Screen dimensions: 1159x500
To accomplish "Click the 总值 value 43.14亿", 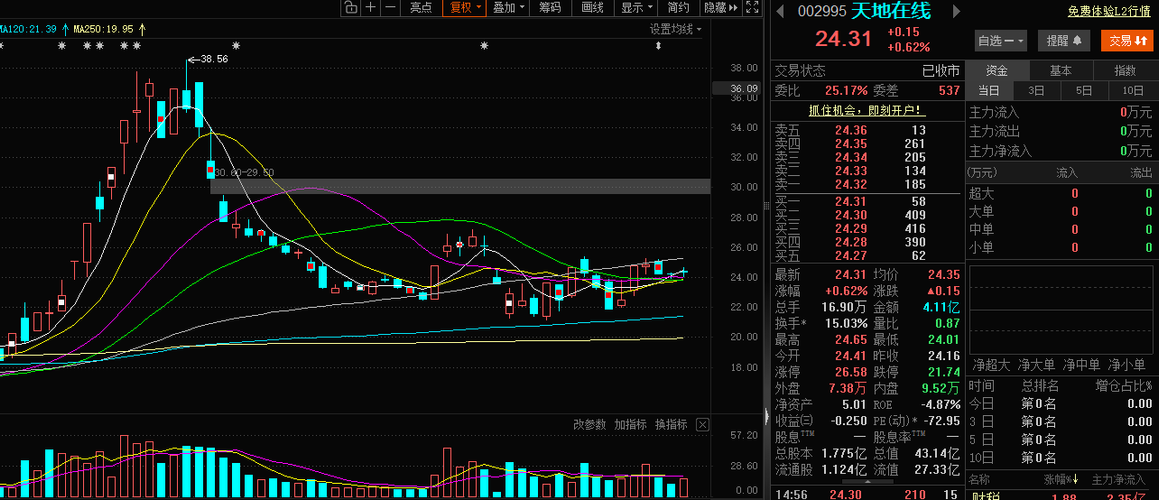I will tap(935, 453).
